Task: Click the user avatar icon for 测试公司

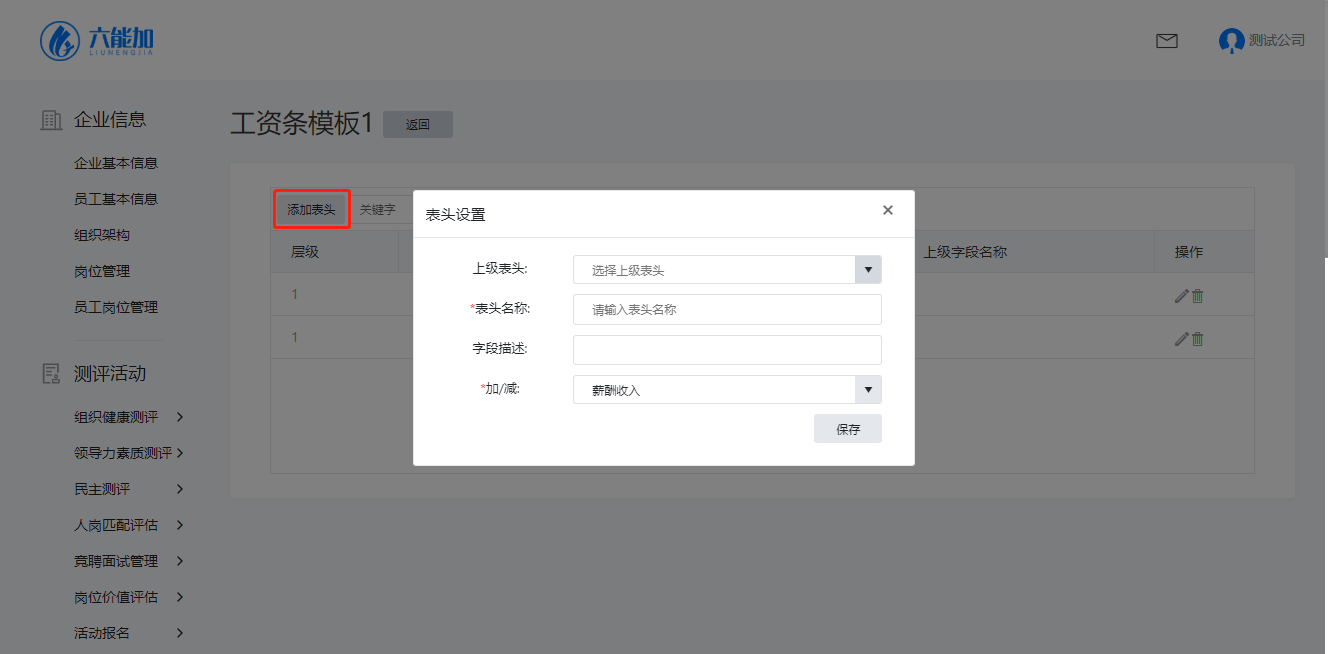Action: 1230,41
